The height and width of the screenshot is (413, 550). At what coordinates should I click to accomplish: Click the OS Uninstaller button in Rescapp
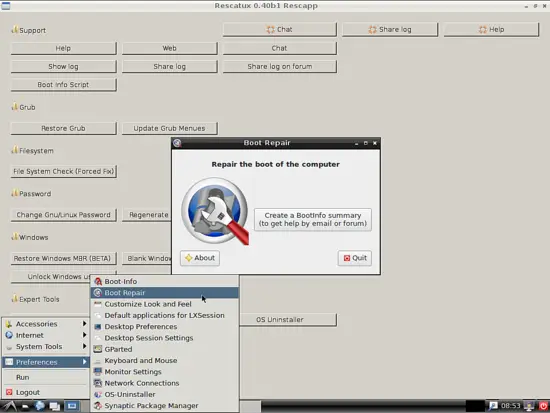(x=288, y=320)
